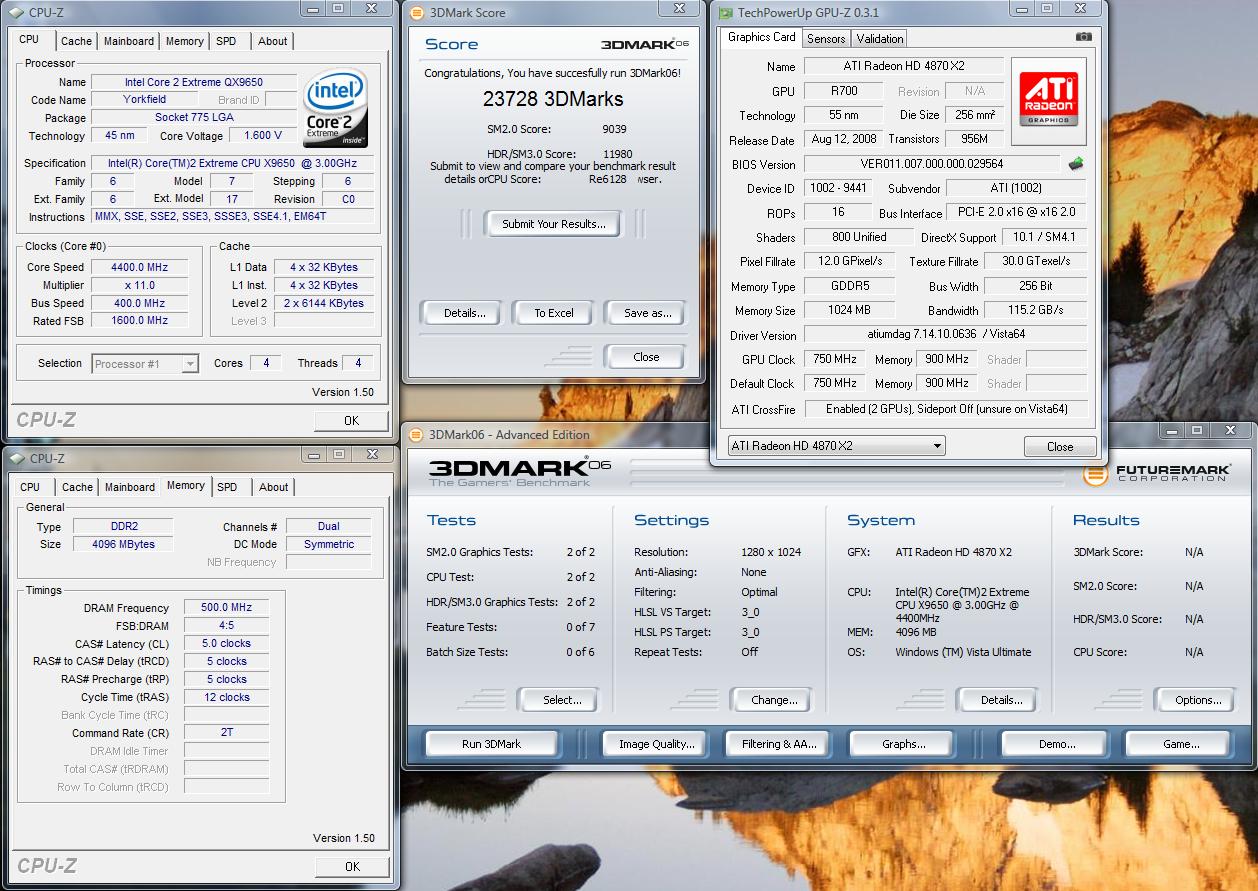The image size is (1258, 891).
Task: Select the Graphics Card tab in GPU-Z
Action: tap(762, 37)
